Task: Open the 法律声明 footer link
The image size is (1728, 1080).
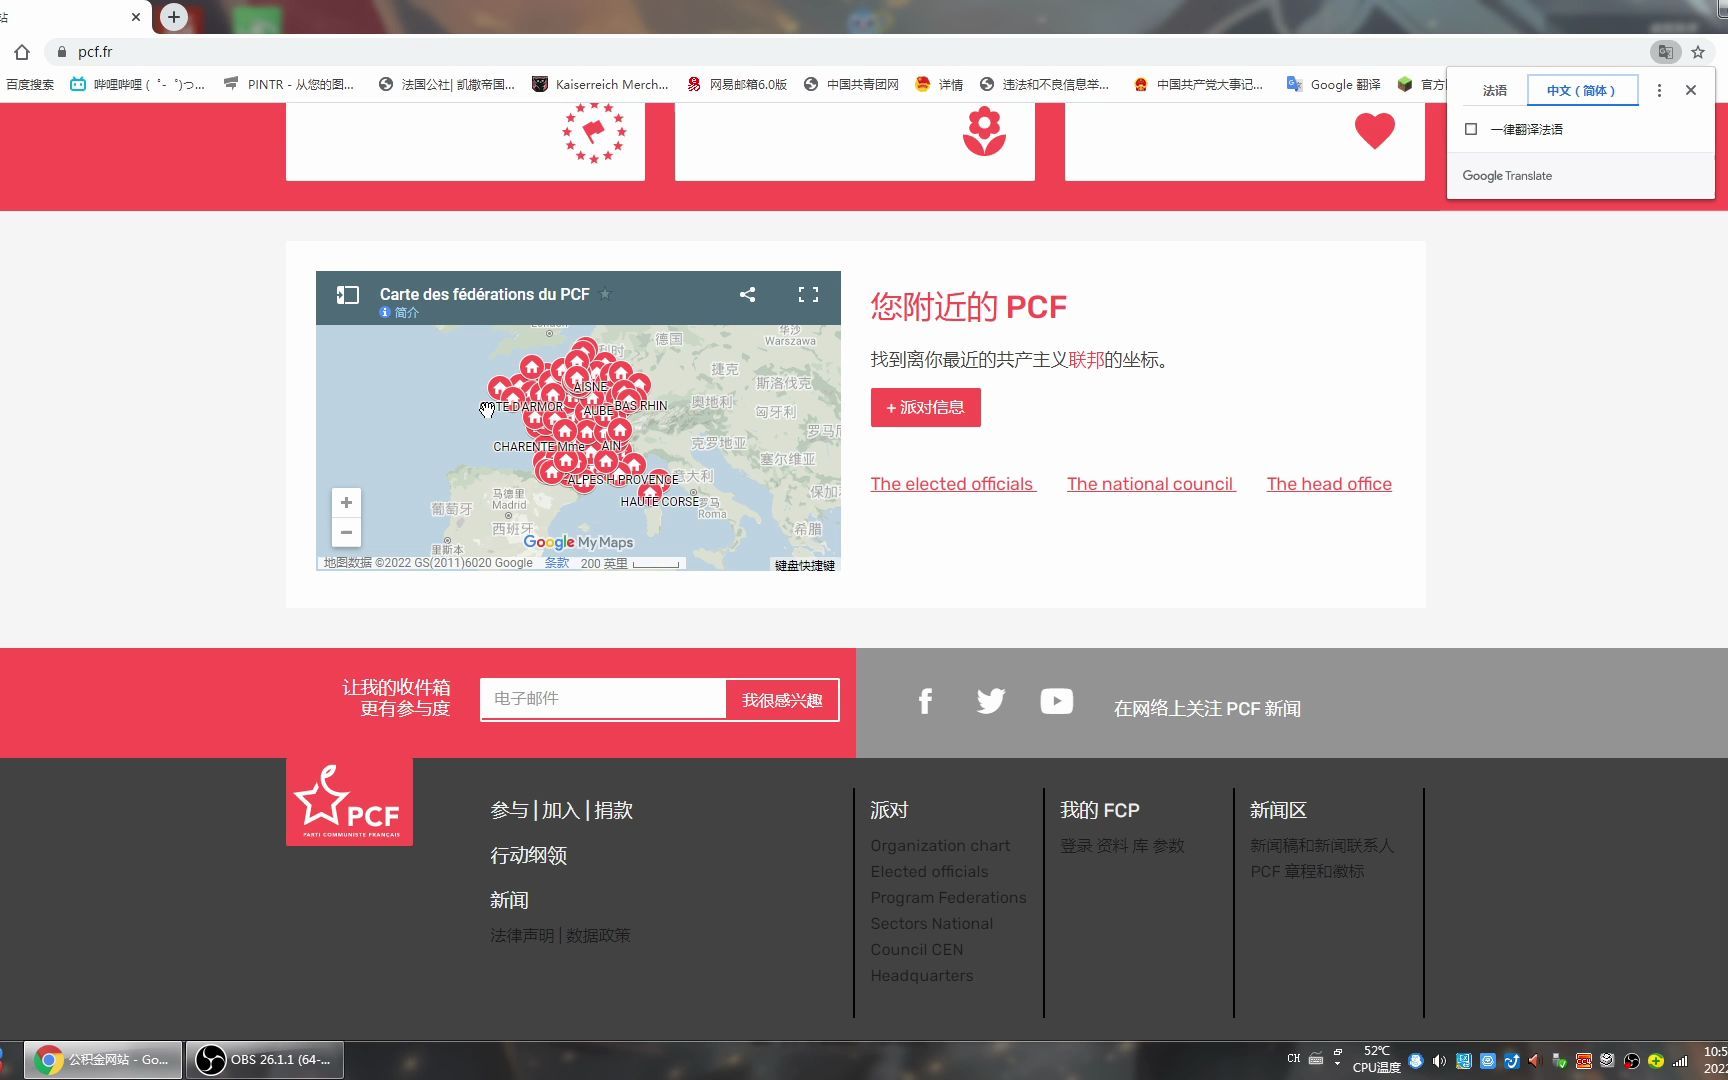Action: point(522,935)
